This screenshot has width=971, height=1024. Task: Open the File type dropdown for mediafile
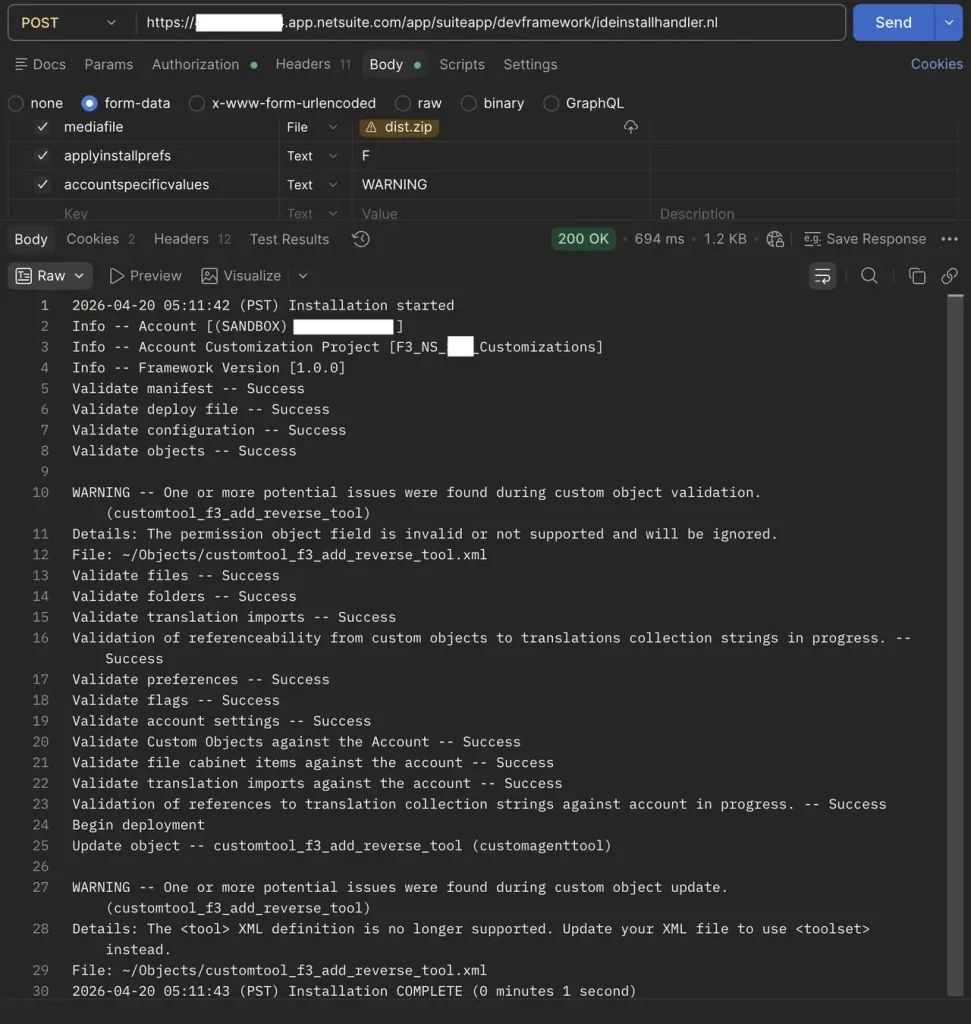point(312,127)
